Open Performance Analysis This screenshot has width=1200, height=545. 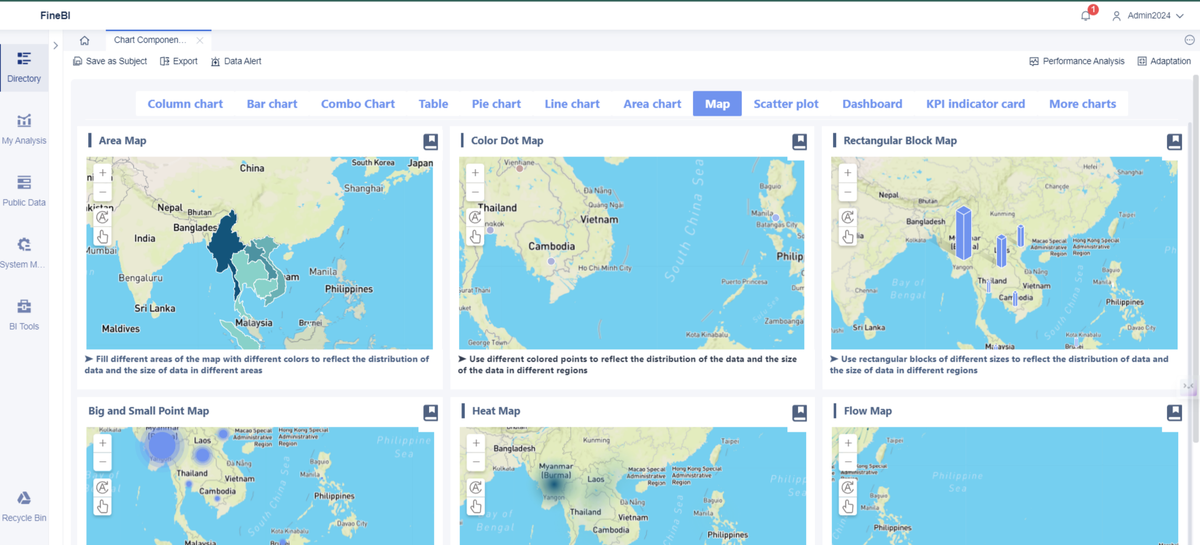pyautogui.click(x=1077, y=61)
